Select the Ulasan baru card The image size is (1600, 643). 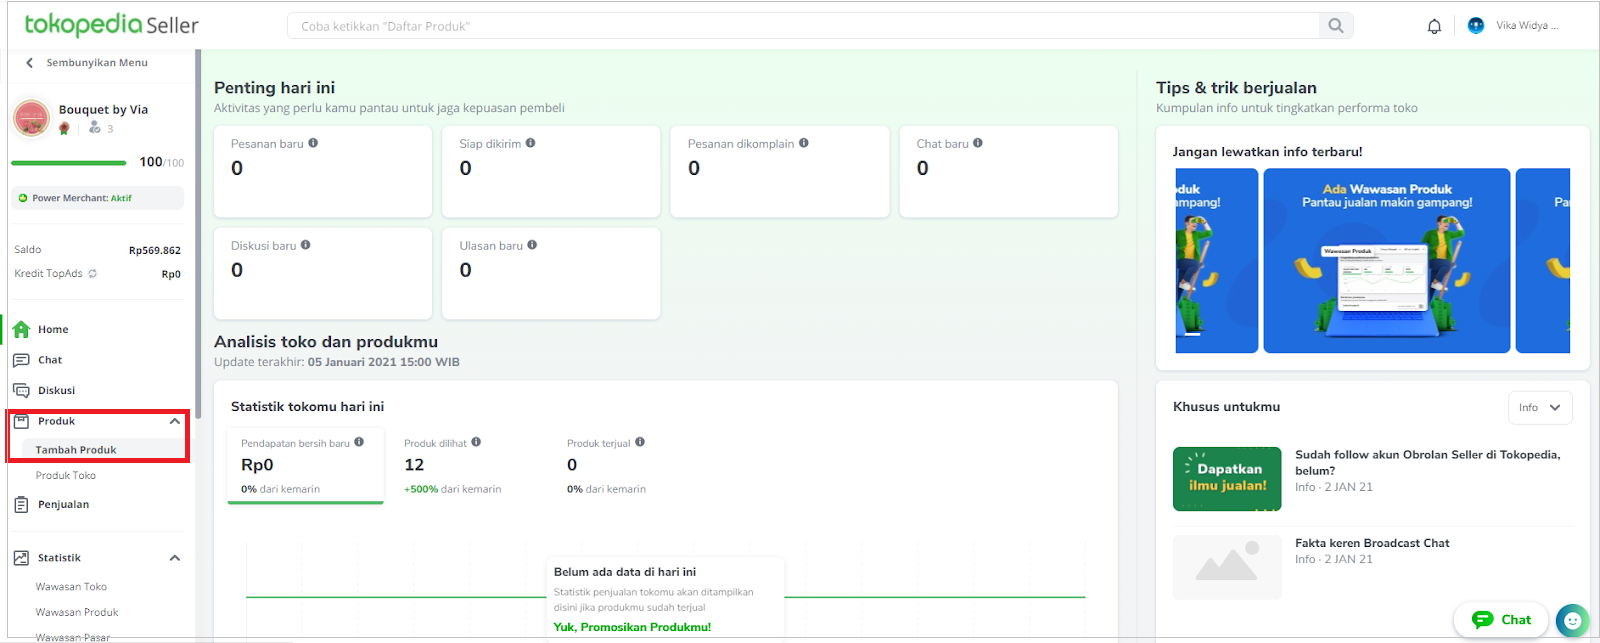click(x=551, y=273)
